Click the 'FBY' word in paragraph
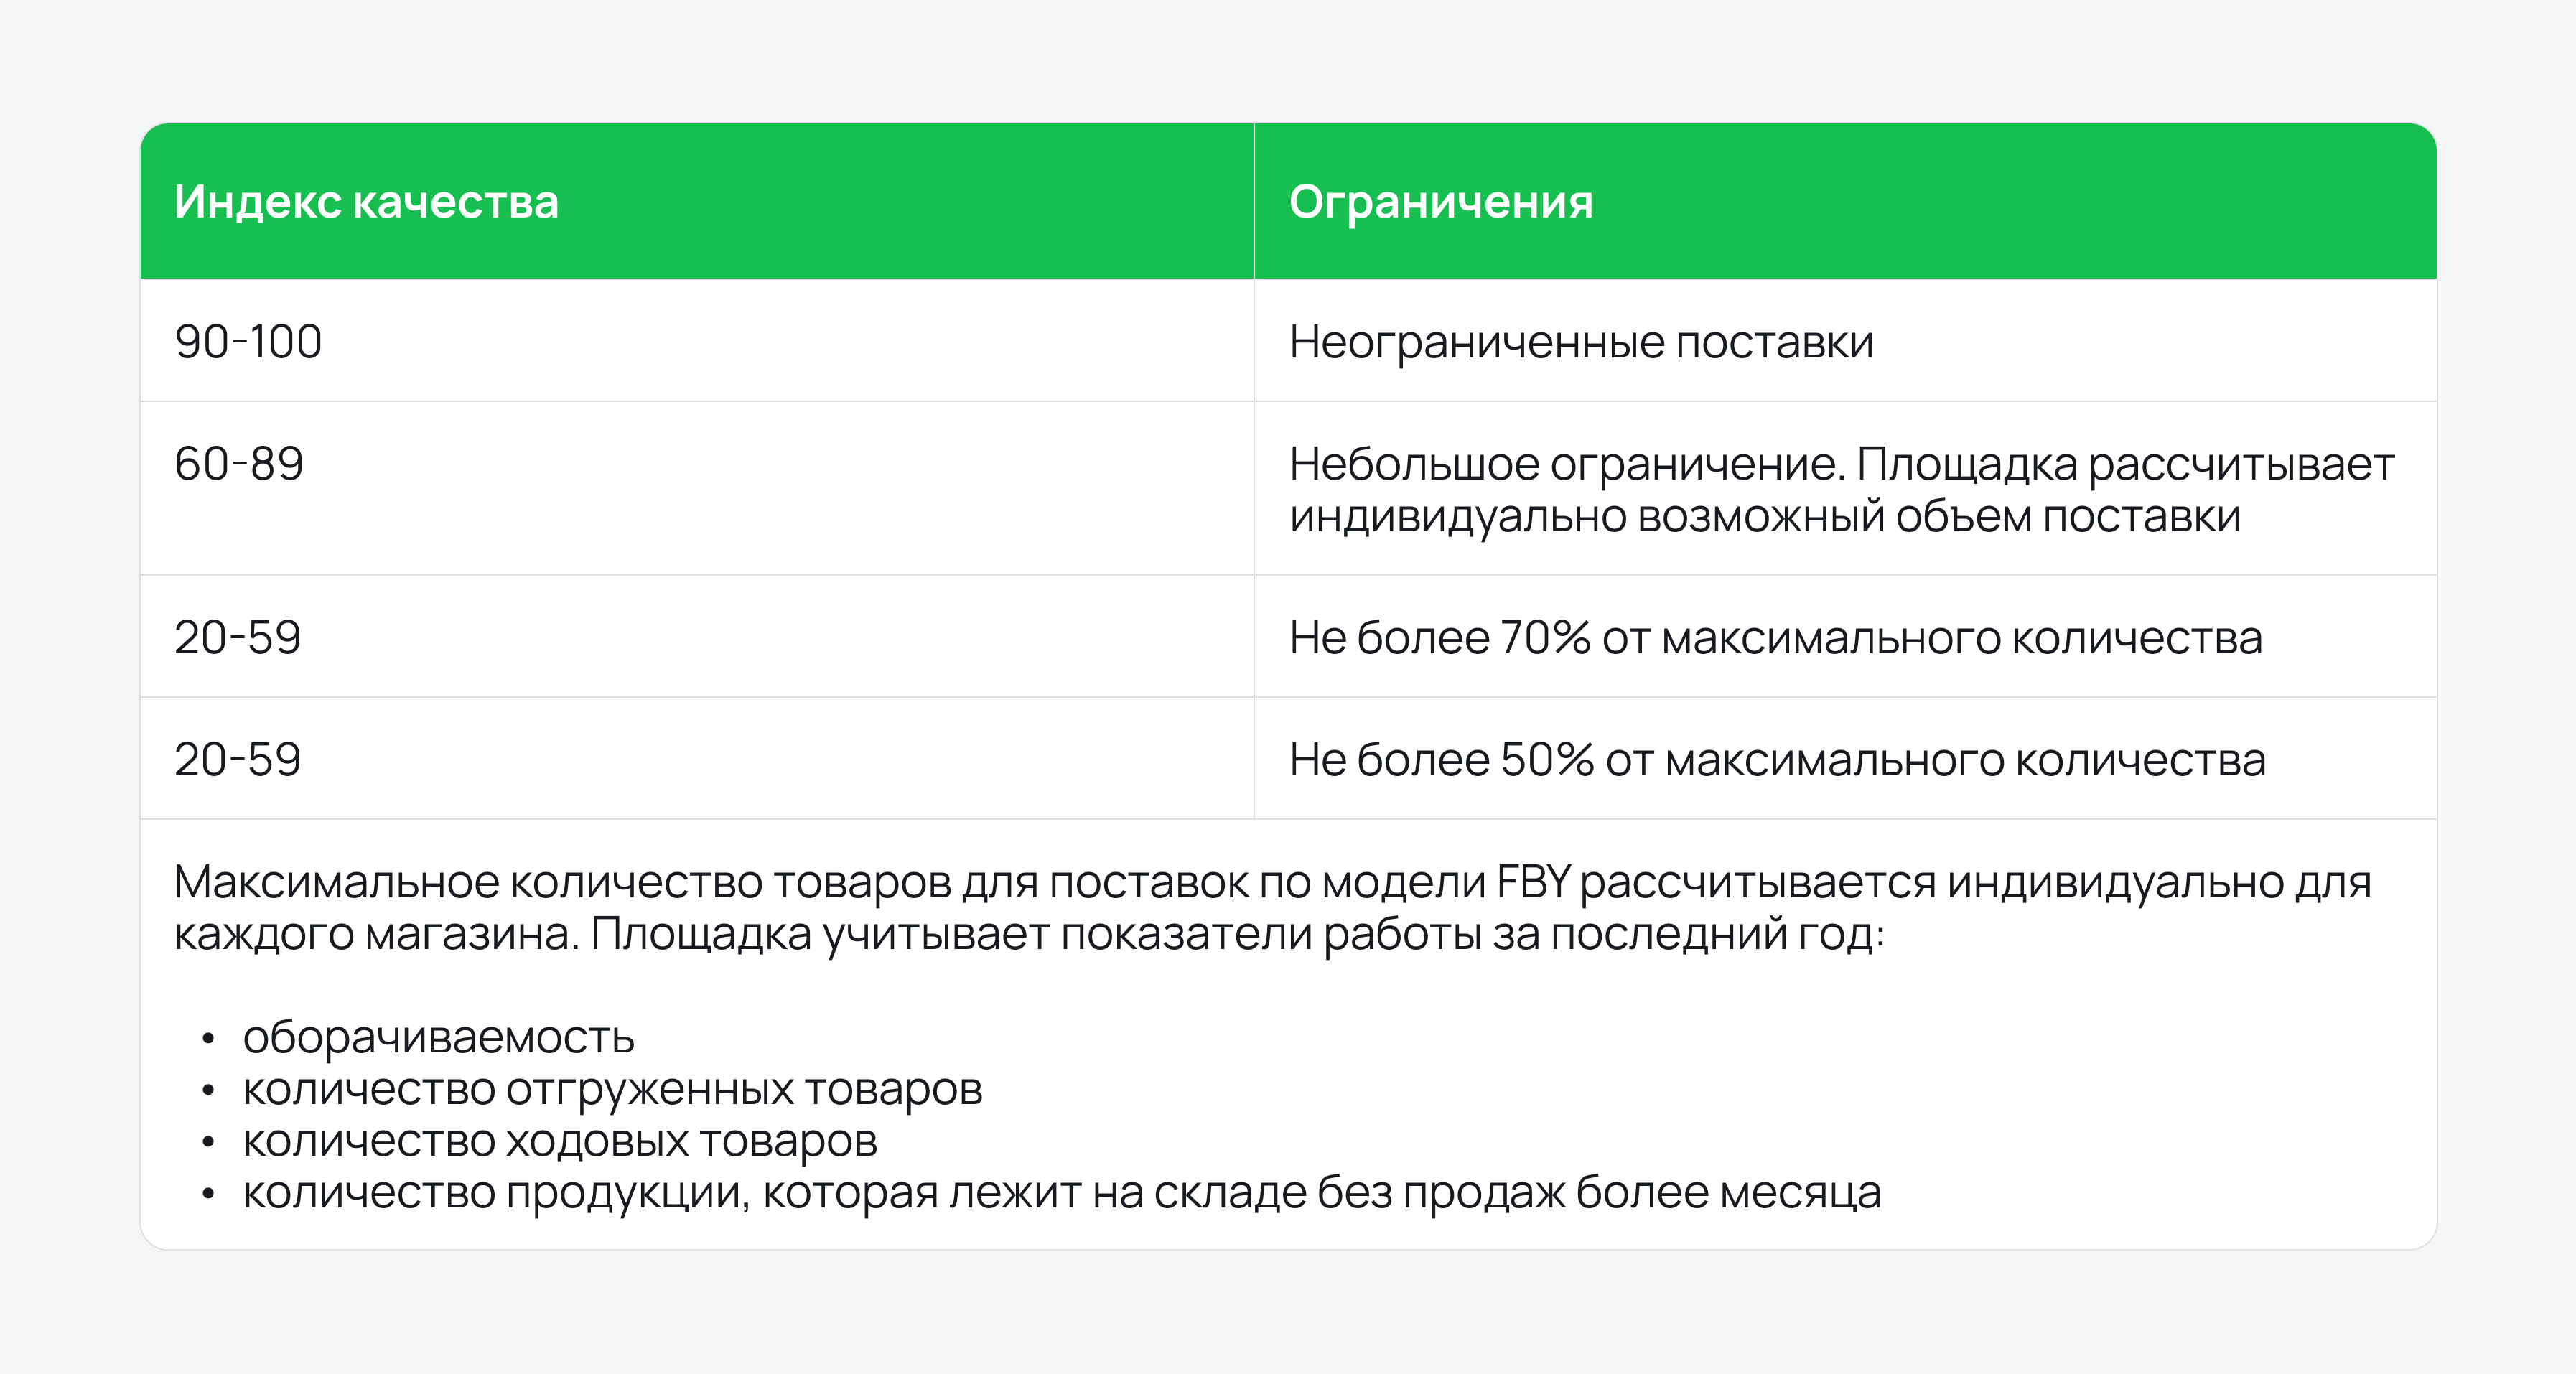Screen dimensions: 2576x1374 [x=1534, y=882]
